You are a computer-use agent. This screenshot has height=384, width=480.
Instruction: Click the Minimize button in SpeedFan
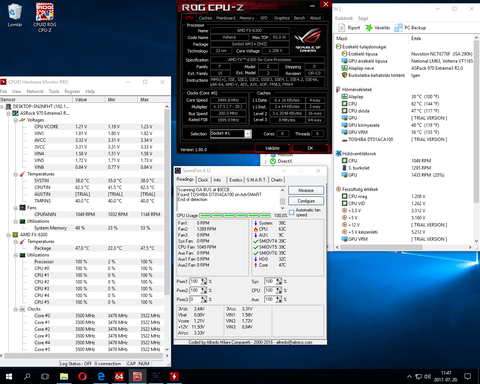pyautogui.click(x=306, y=190)
